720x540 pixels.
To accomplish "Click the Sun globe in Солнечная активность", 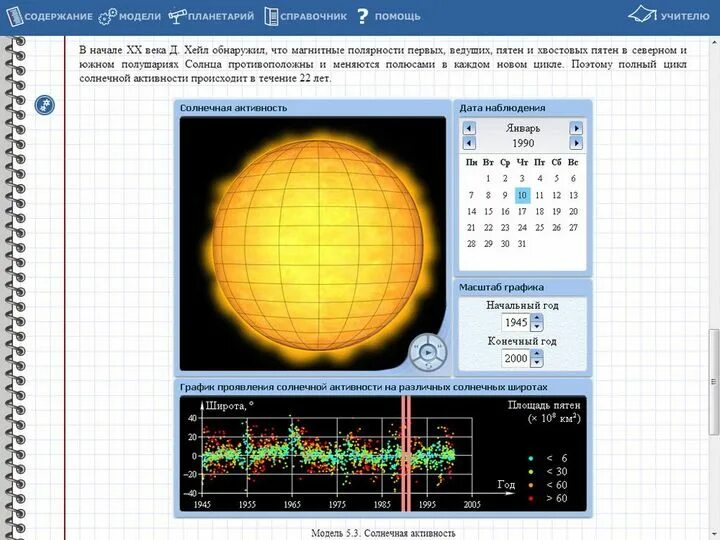I will pyautogui.click(x=318, y=244).
